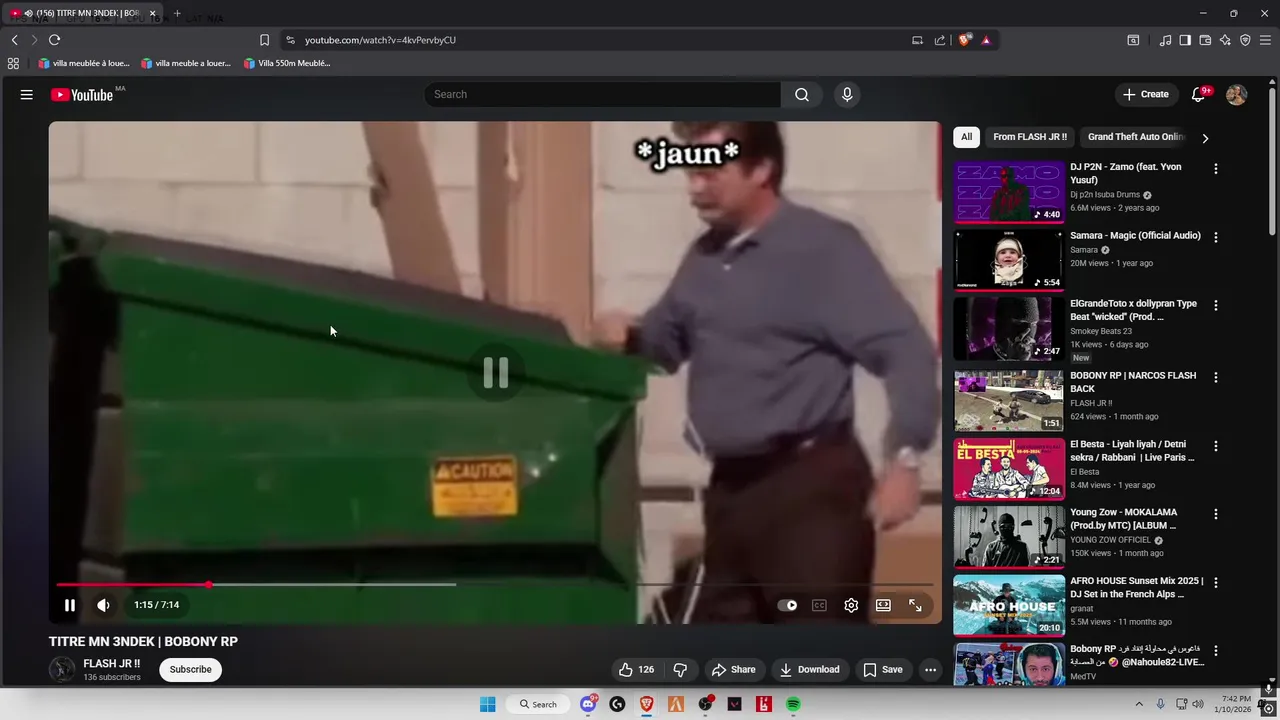Open the account avatar menu

pos(1236,94)
